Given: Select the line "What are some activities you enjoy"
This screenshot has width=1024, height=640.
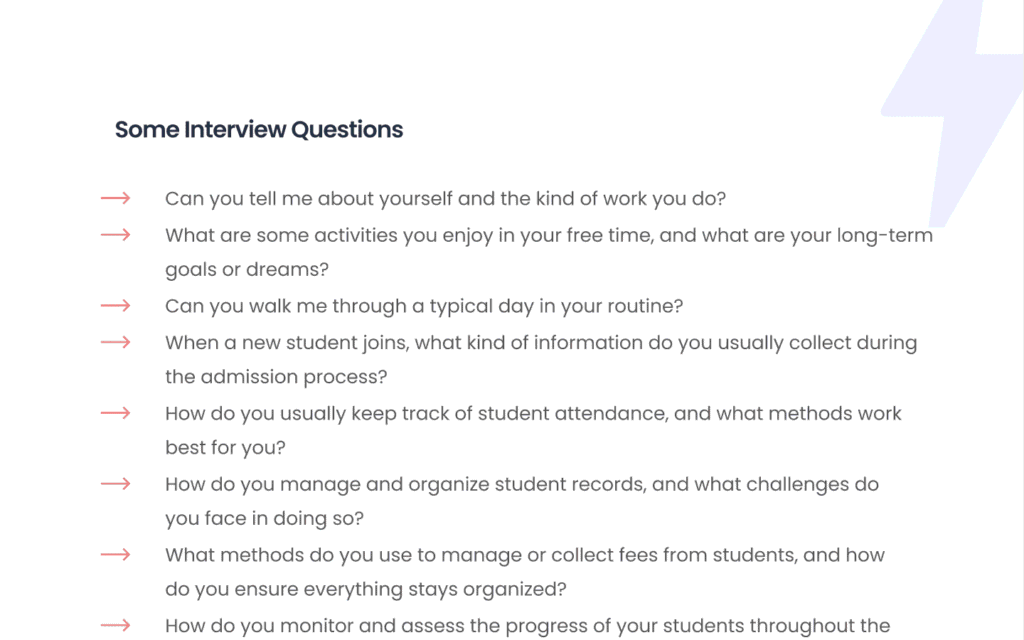Looking at the screenshot, I should tap(548, 236).
